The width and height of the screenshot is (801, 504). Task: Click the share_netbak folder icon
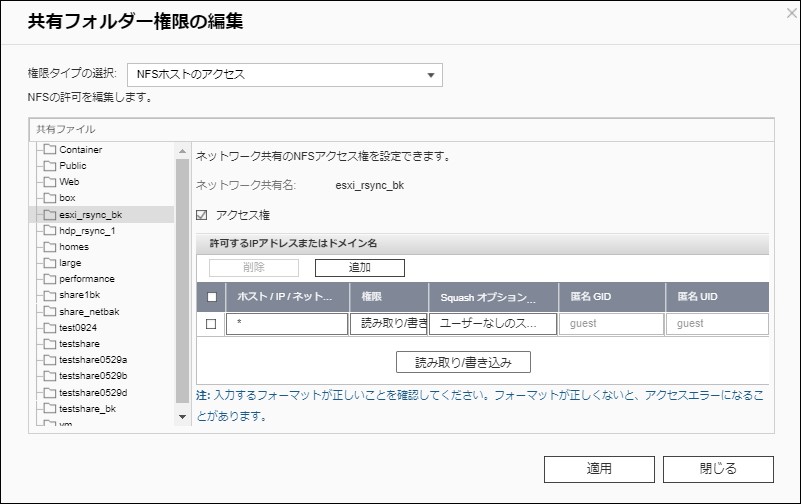pos(50,311)
